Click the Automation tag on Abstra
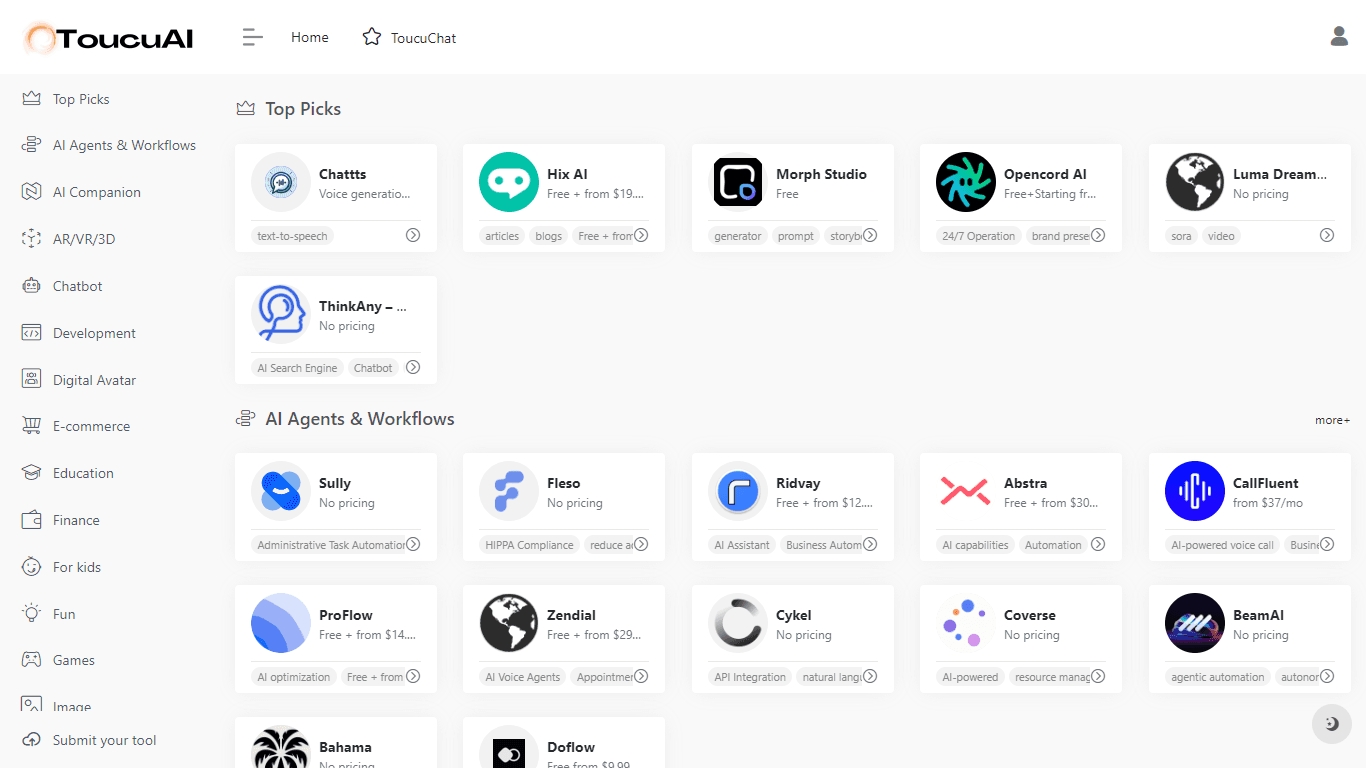 tap(1053, 545)
